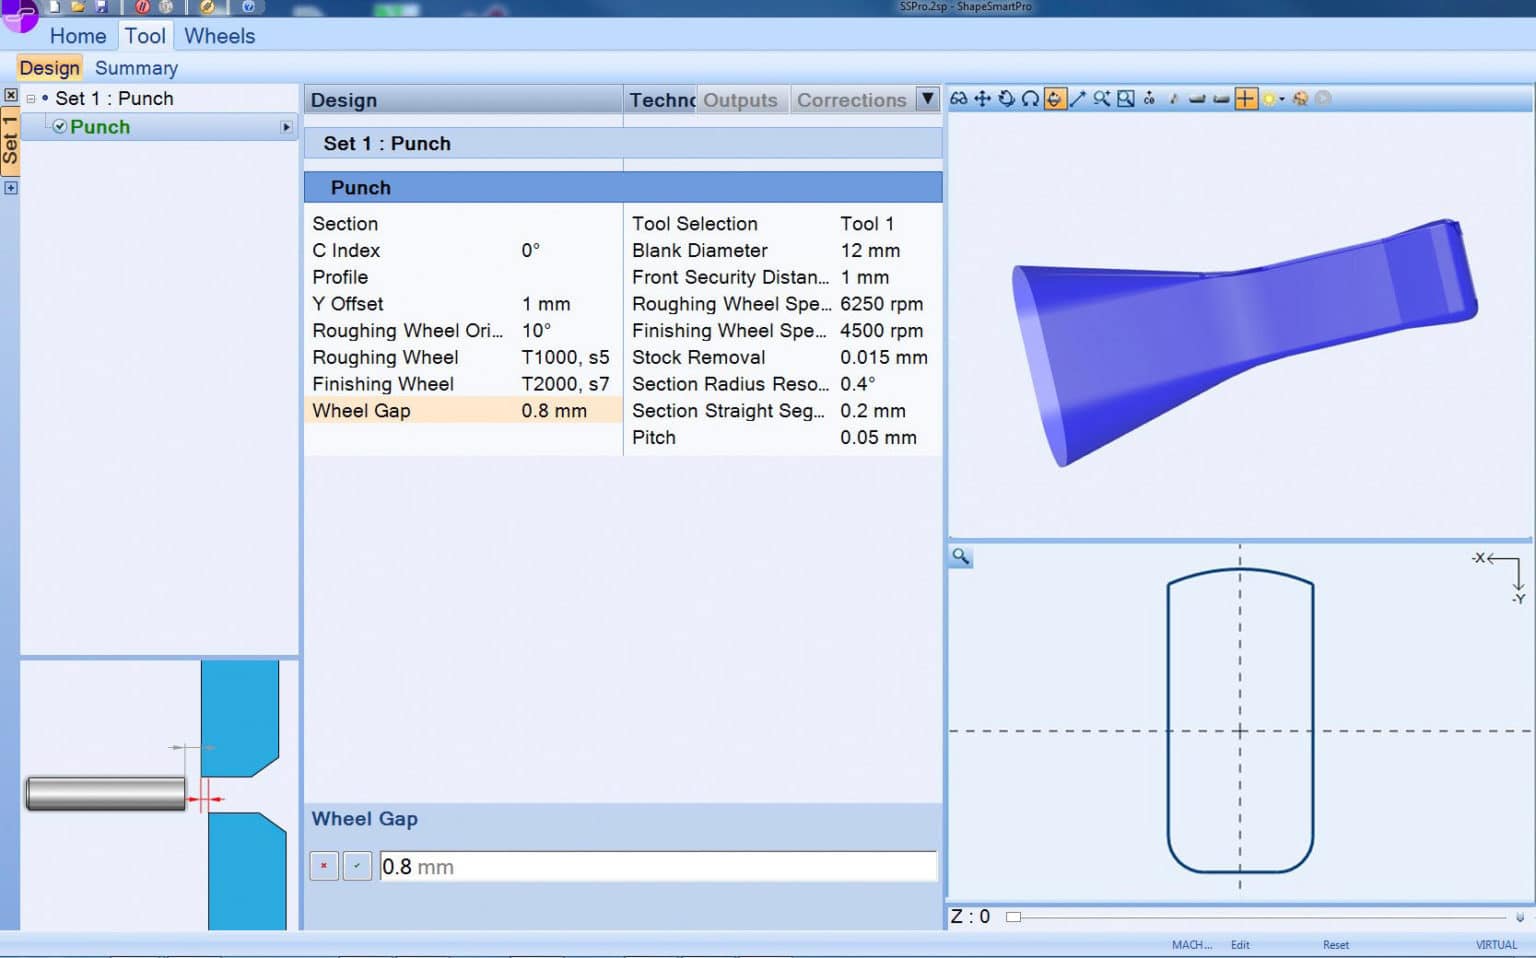Select the Outputs panel header
Screen dimensions: 1536x958
740,99
